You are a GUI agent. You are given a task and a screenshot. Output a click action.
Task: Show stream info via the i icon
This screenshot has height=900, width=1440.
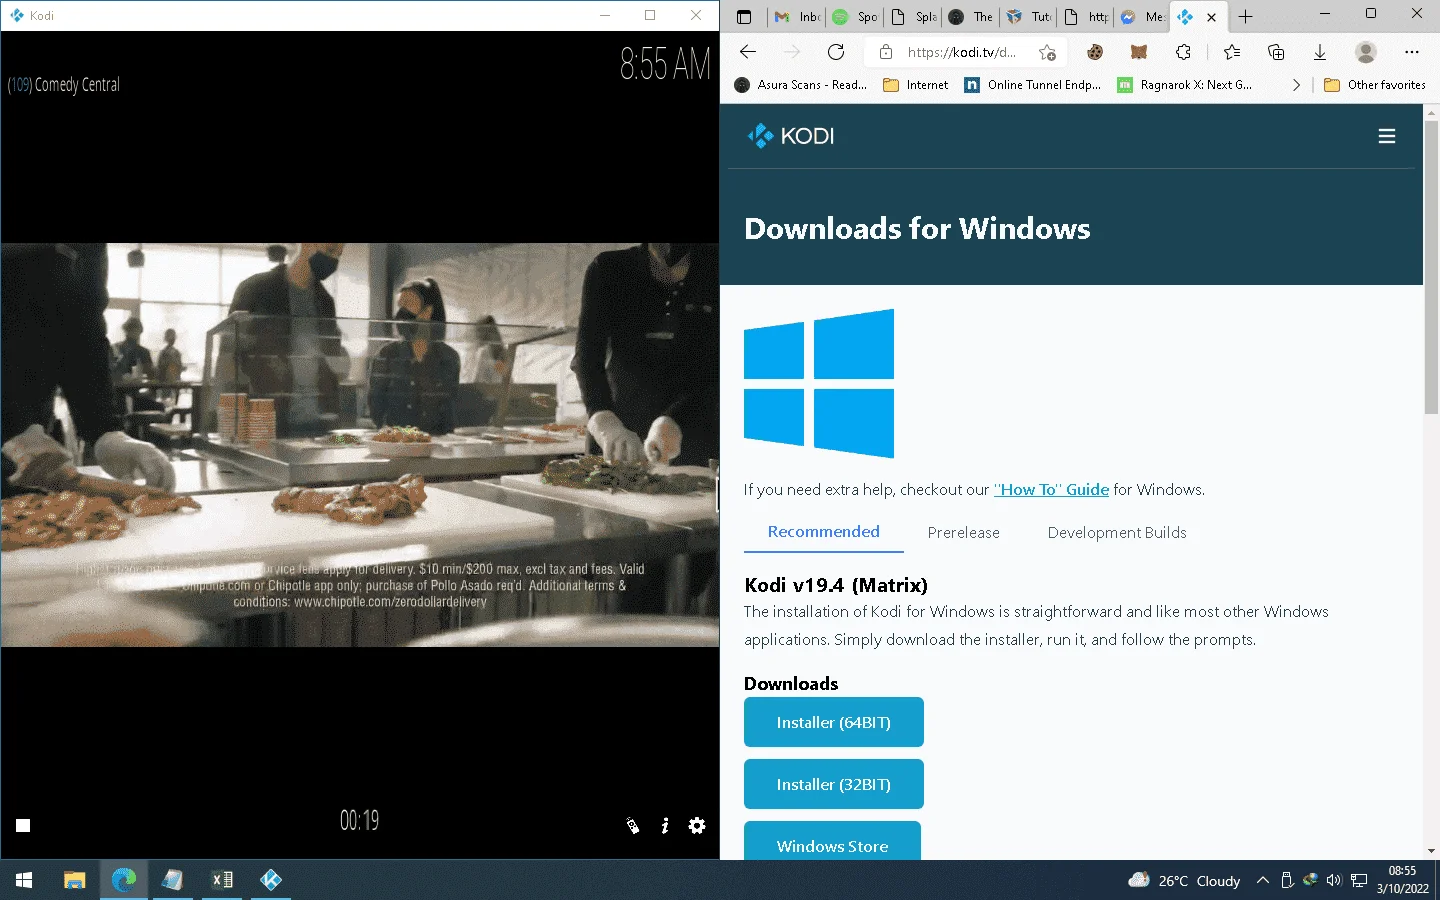click(x=665, y=825)
